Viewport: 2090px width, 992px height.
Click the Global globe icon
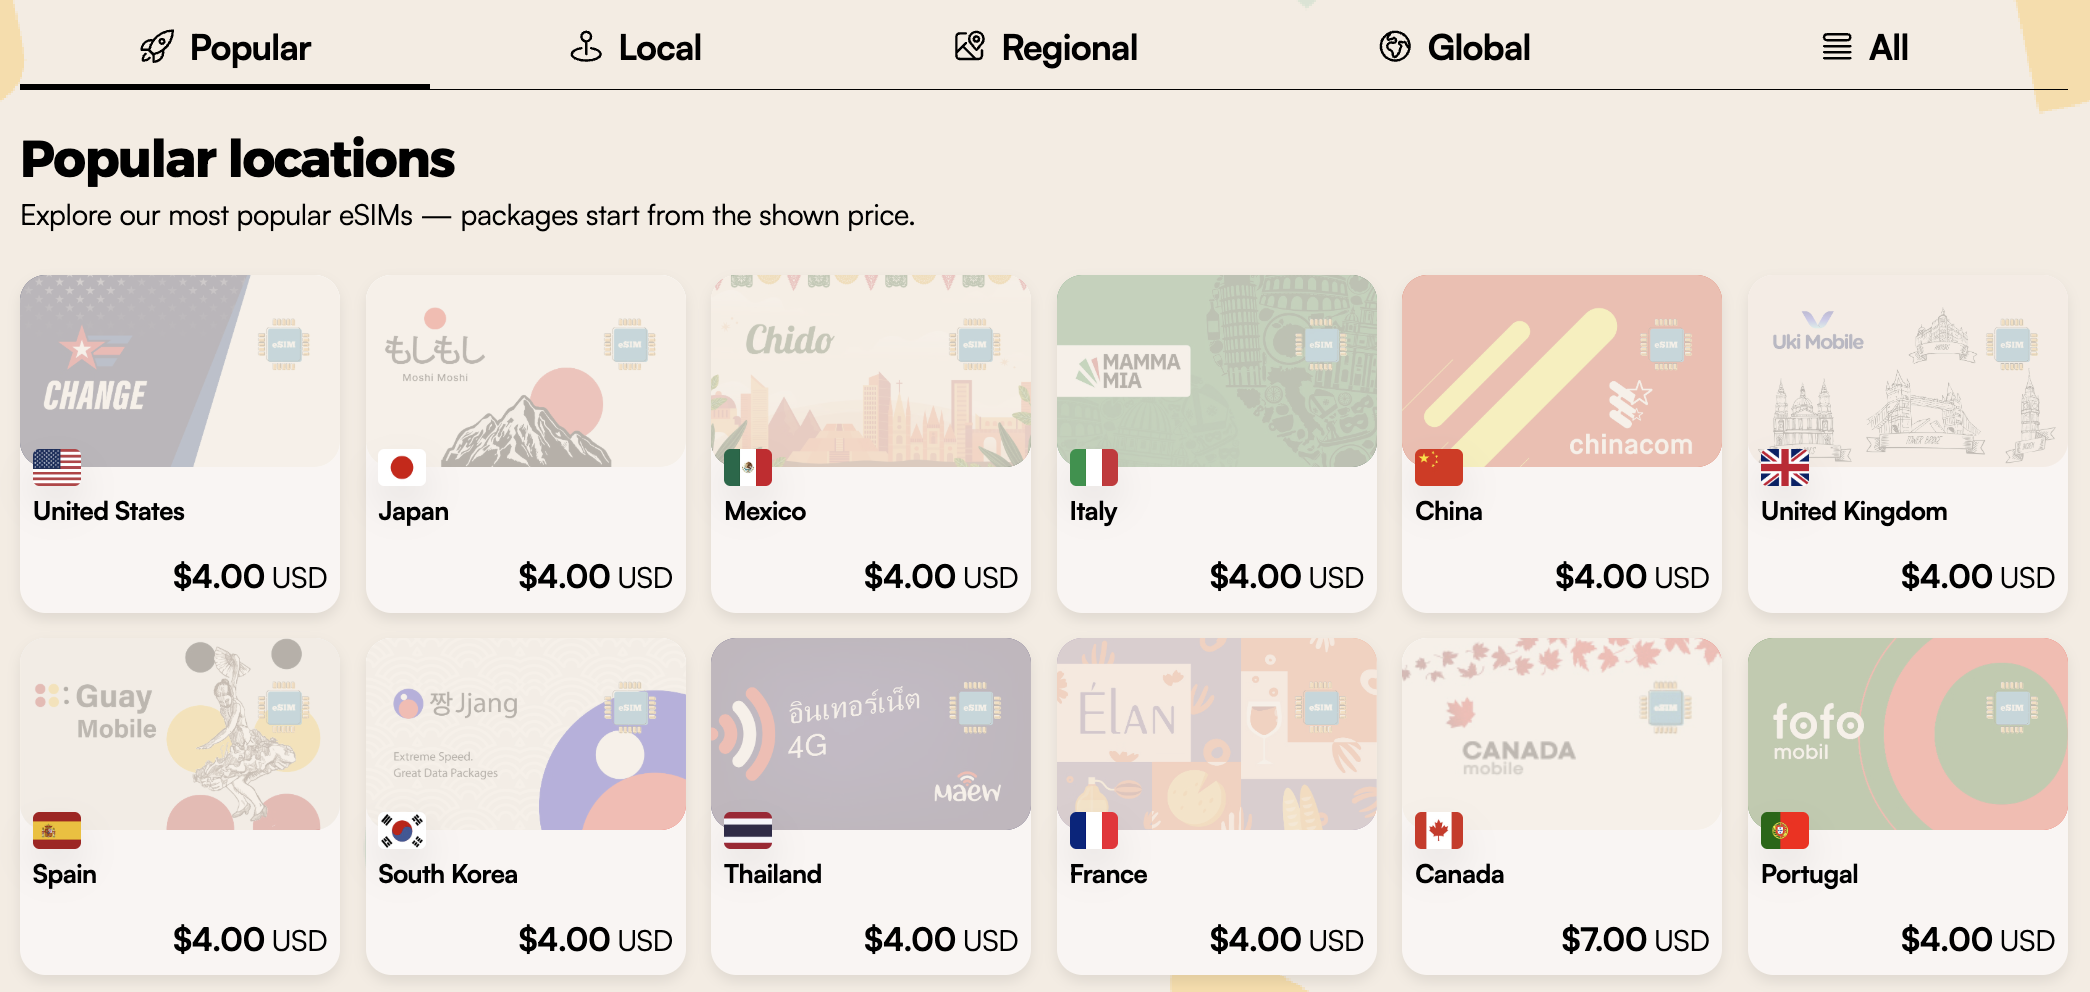point(1395,47)
